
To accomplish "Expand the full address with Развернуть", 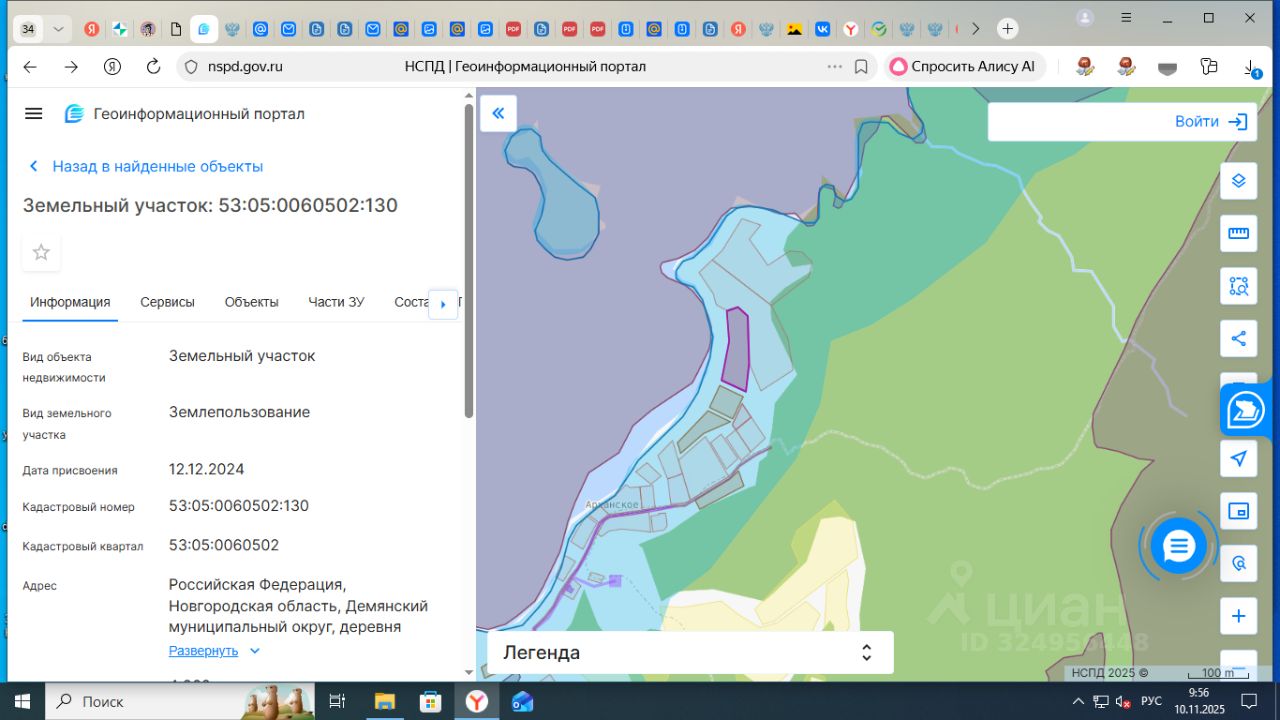I will tap(214, 651).
